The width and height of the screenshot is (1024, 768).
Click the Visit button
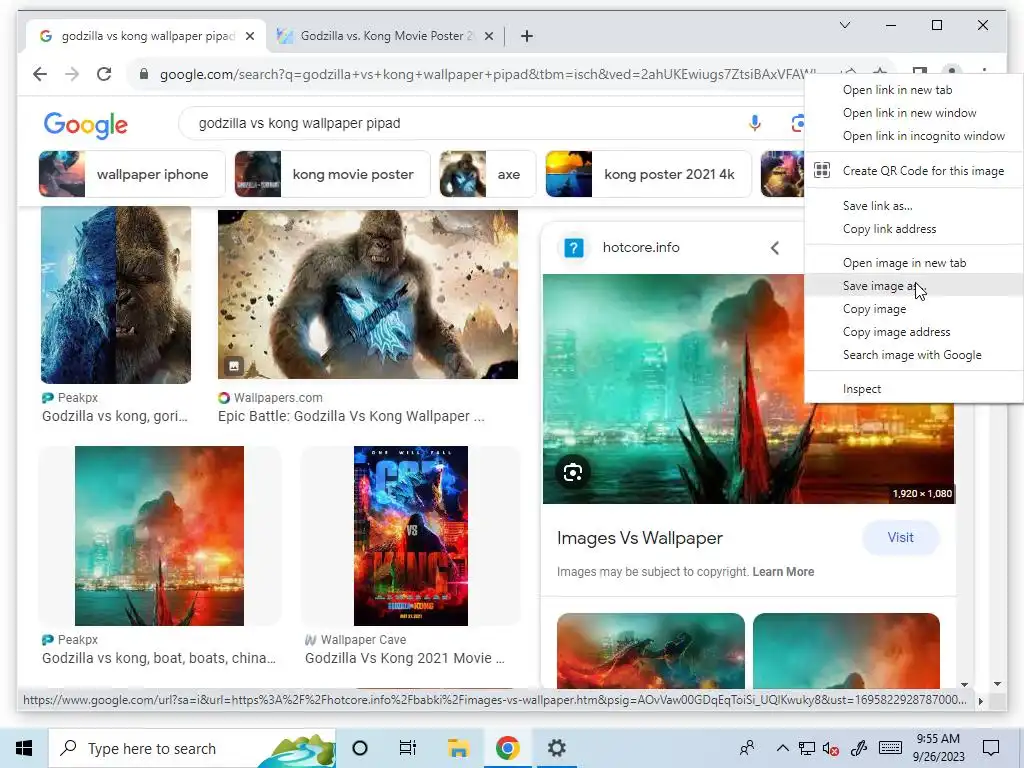coord(901,537)
